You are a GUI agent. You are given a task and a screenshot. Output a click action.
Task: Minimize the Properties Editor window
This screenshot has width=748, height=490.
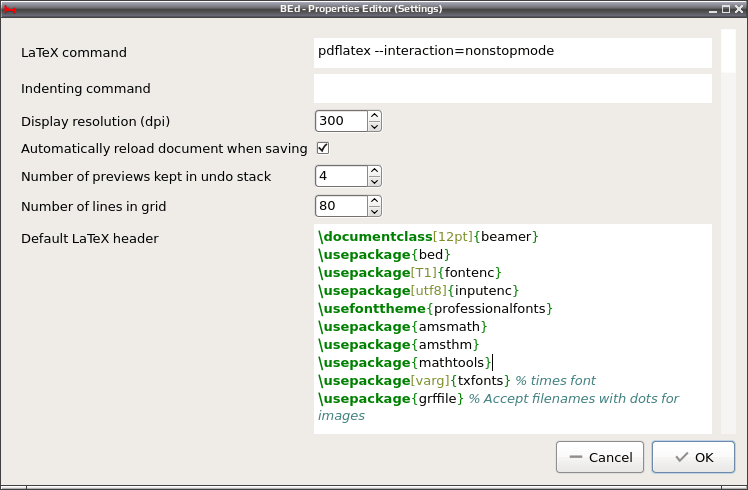[713, 9]
